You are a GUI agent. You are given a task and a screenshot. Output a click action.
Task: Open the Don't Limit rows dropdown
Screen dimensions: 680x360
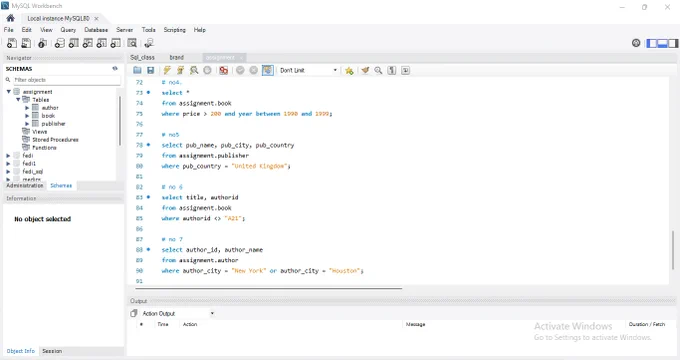(x=308, y=70)
